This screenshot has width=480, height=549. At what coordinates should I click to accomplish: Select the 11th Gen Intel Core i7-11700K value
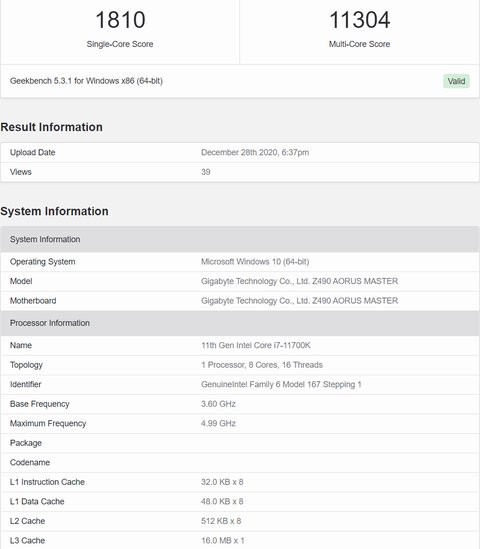(x=256, y=346)
